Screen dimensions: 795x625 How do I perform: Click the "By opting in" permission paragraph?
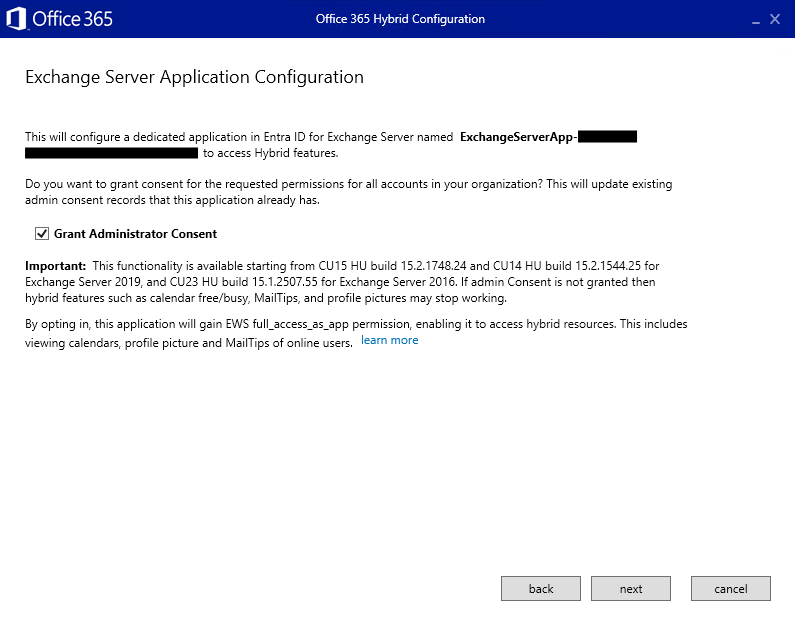(355, 324)
